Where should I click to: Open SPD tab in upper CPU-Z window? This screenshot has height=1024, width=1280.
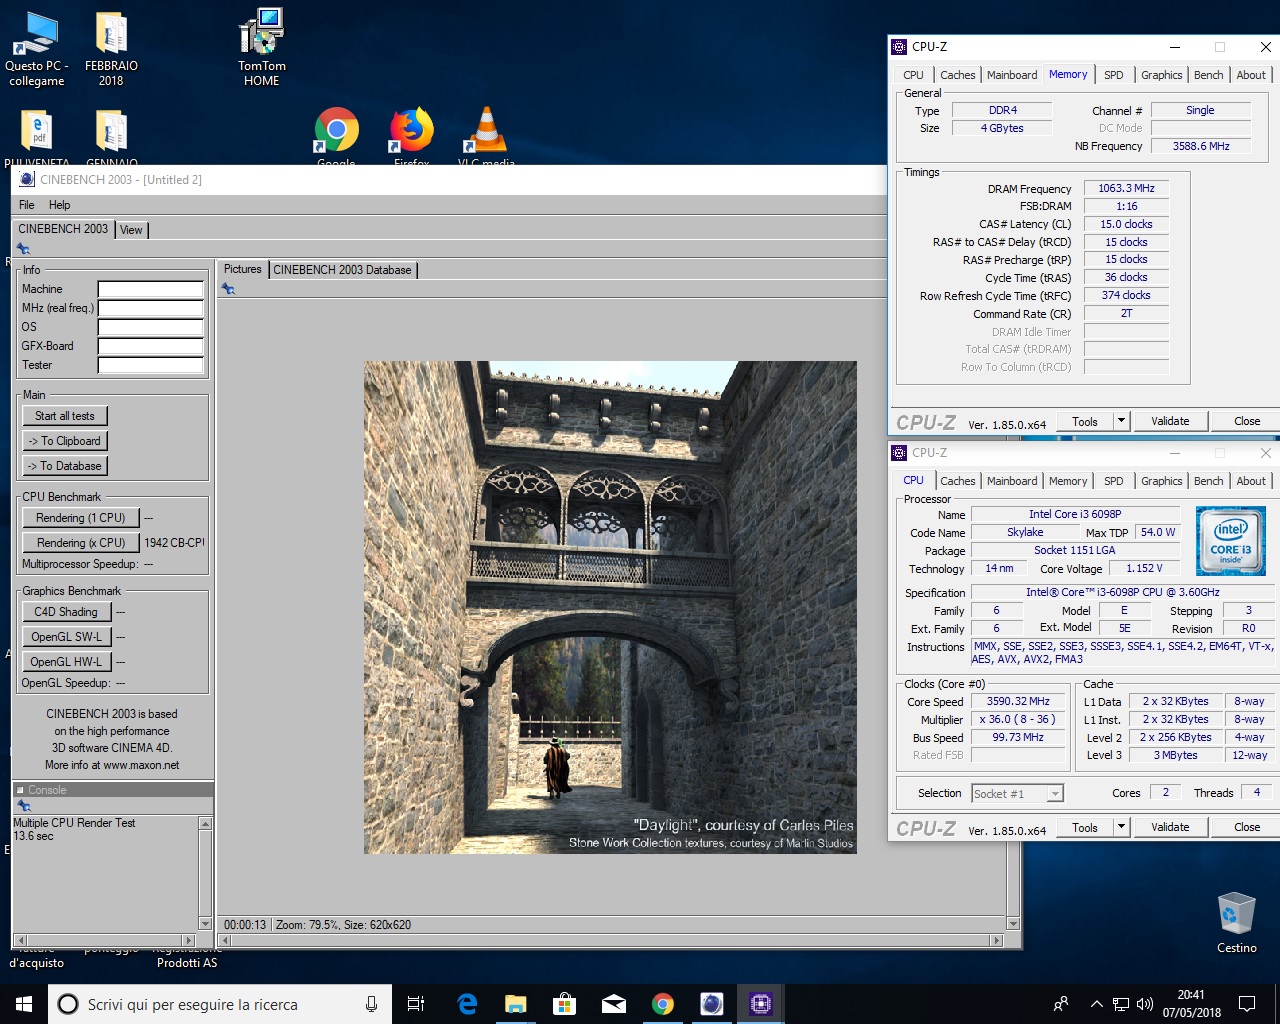click(x=1113, y=75)
